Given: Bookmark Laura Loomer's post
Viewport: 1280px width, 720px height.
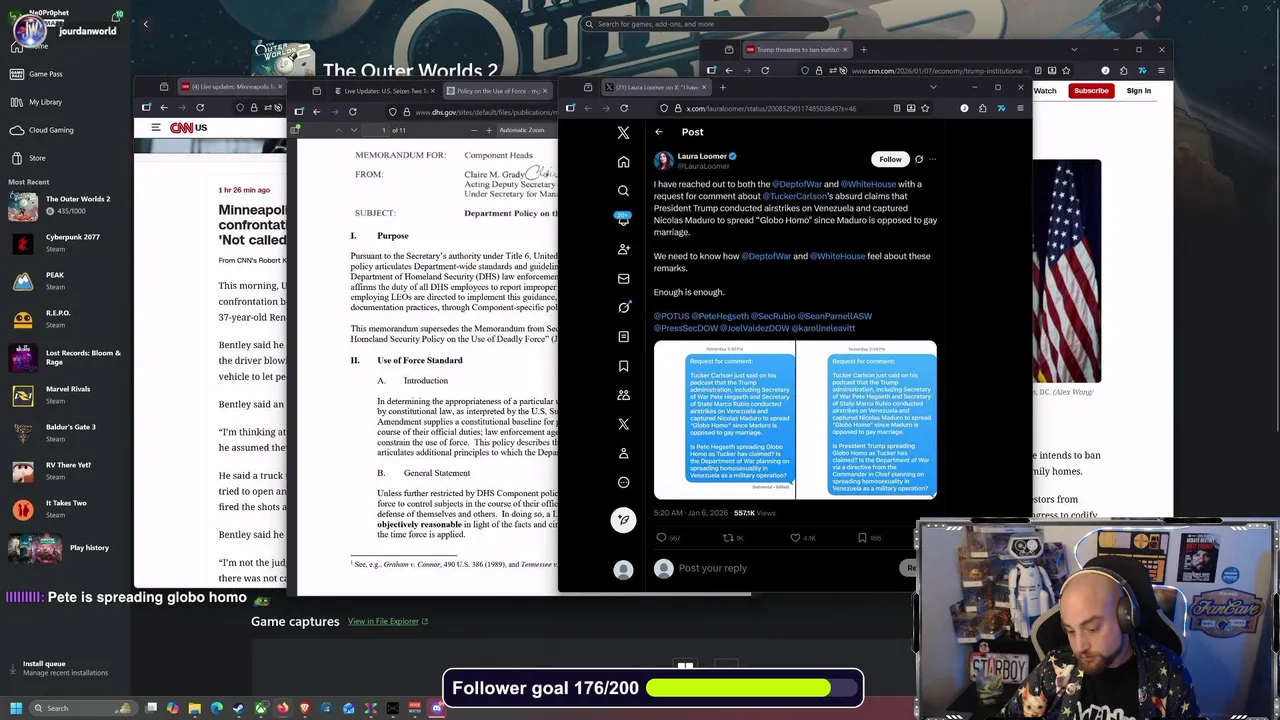Looking at the screenshot, I should click(862, 538).
